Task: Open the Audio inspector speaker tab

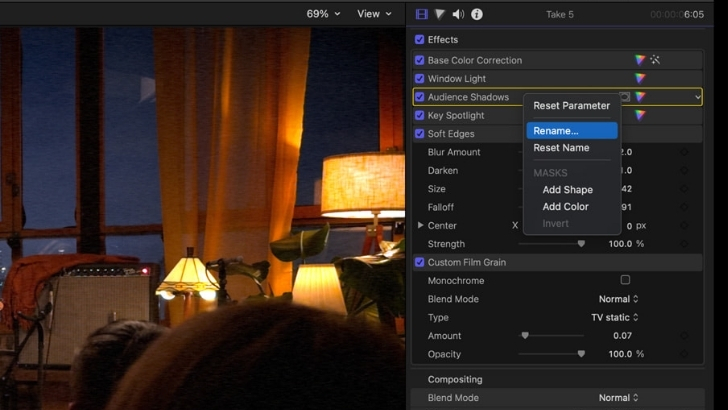Action: tap(458, 14)
